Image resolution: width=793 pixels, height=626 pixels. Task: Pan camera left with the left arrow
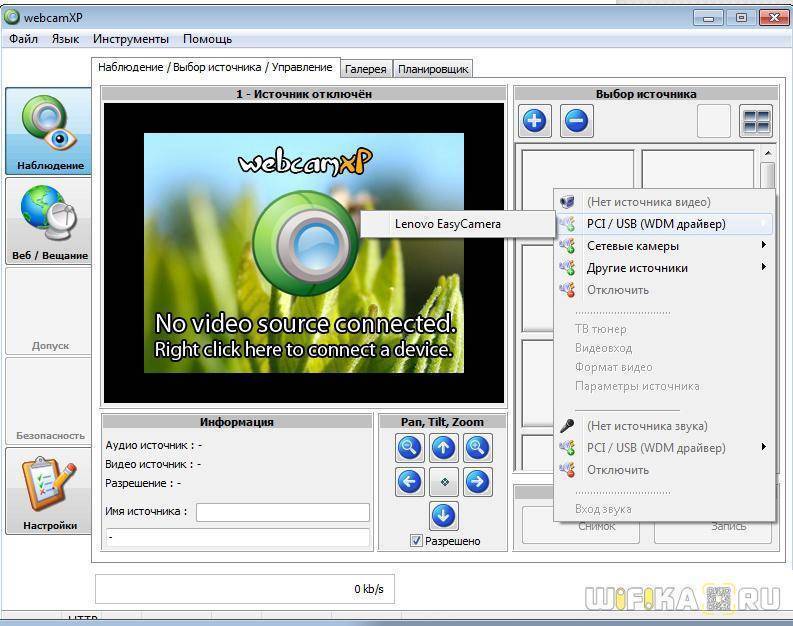[x=409, y=481]
